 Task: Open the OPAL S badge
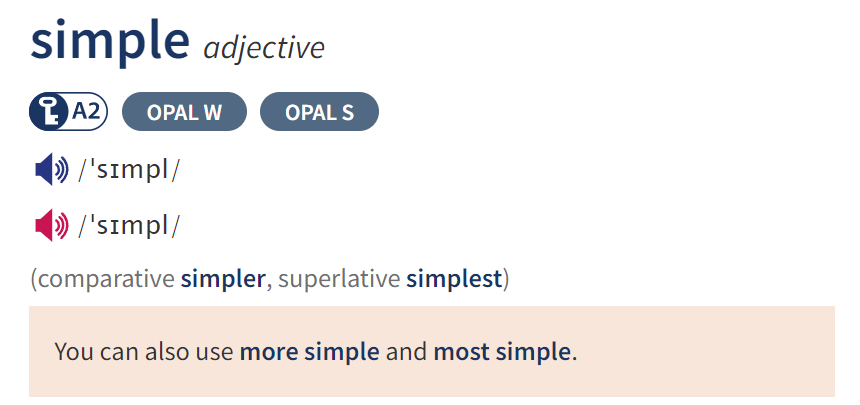319,112
